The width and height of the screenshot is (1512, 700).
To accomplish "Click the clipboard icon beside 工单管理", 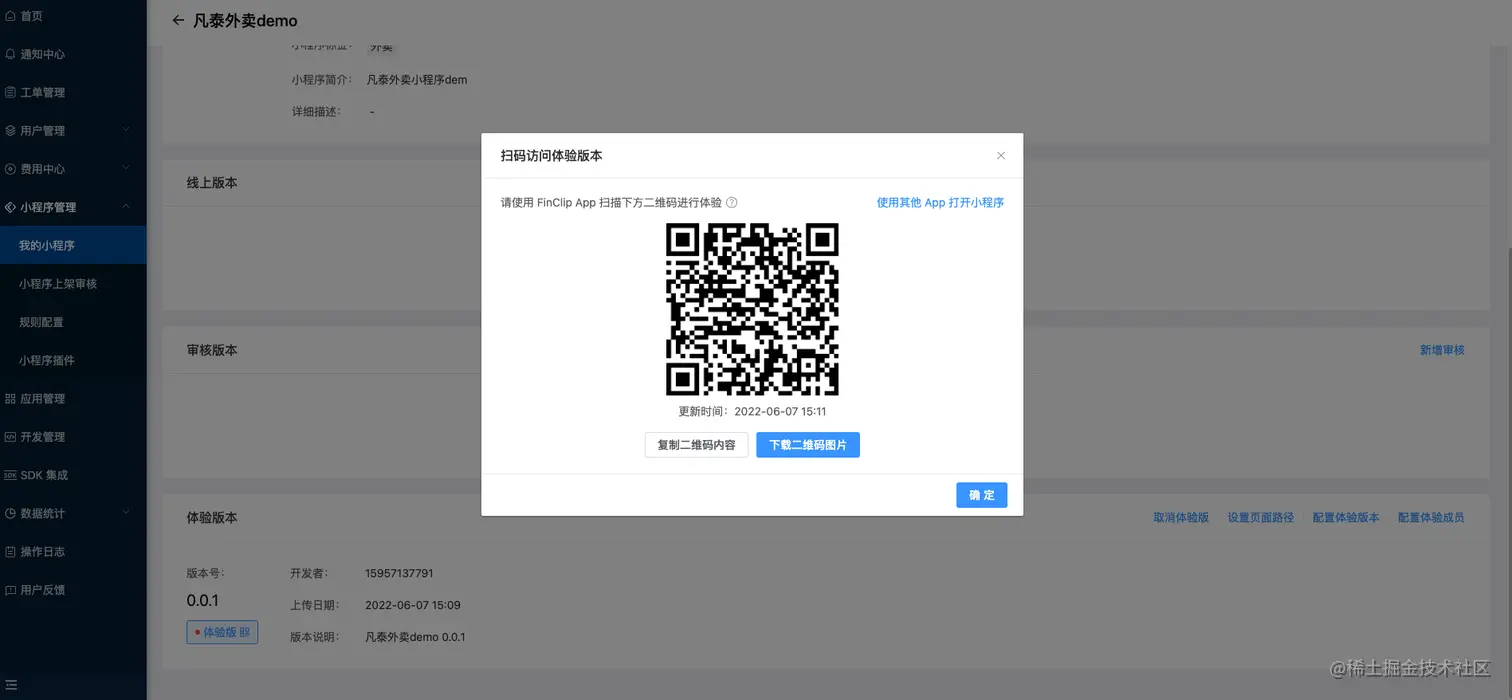I will 10,92.
